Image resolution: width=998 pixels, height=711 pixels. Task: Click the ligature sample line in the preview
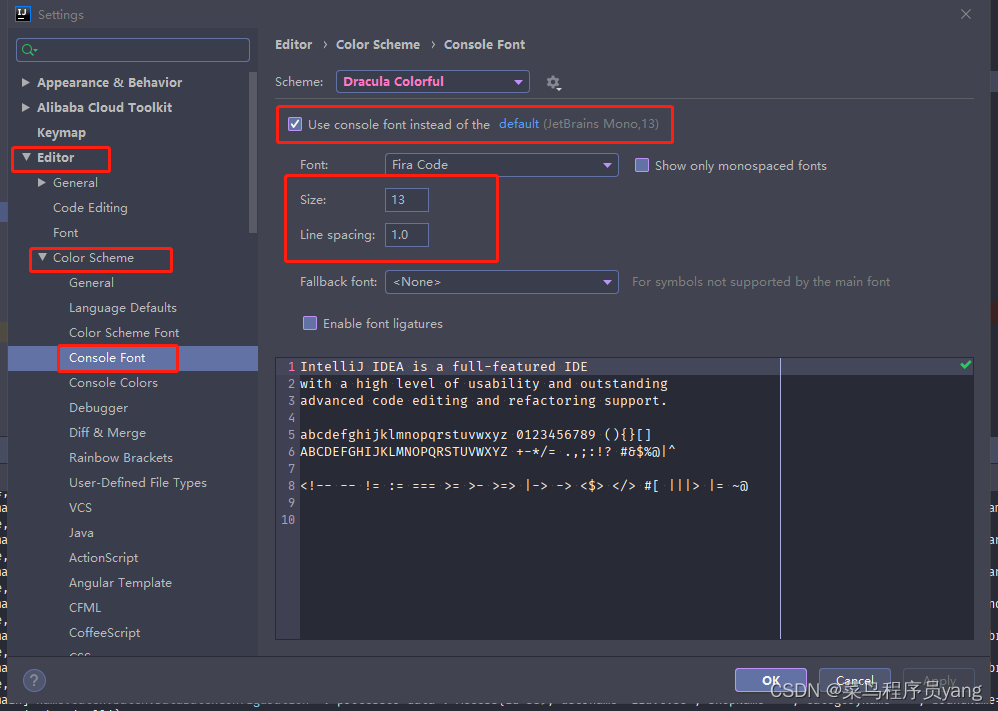pyautogui.click(x=524, y=486)
